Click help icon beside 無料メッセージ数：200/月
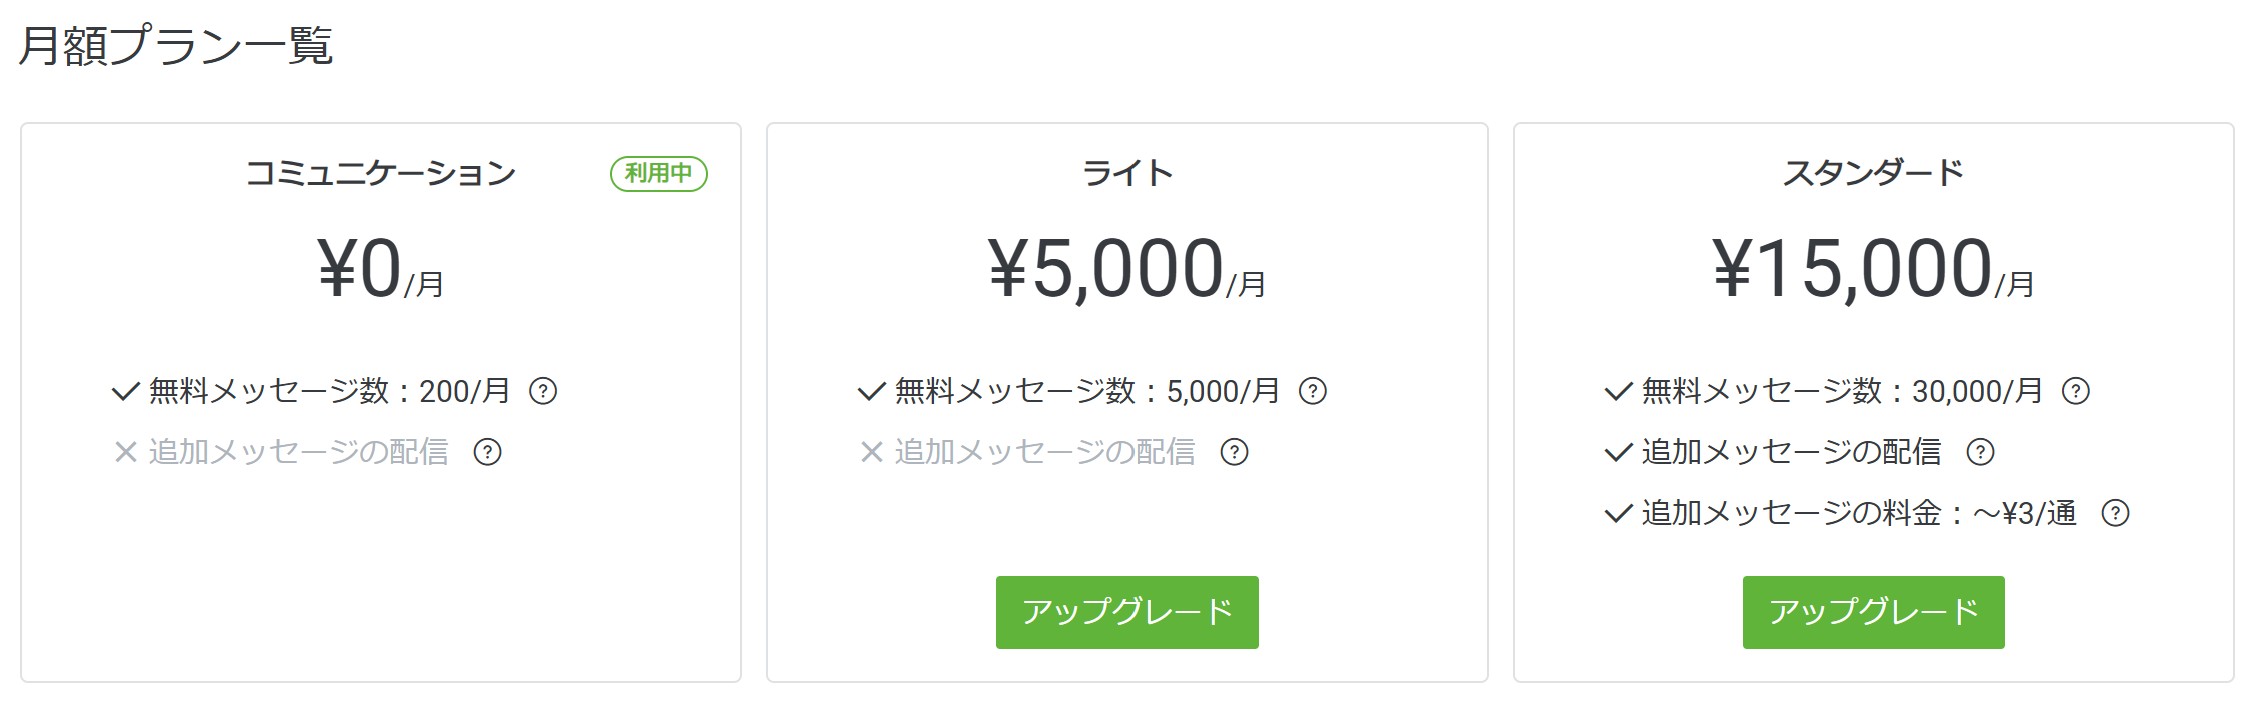 (x=543, y=391)
